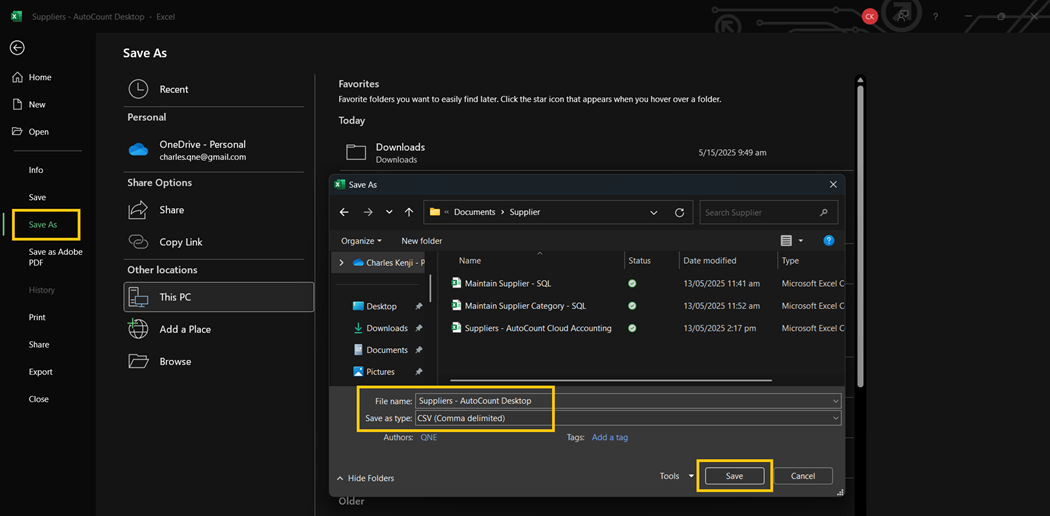Open the Tools dropdown
Screen dimensions: 1050x516
click(x=677, y=476)
